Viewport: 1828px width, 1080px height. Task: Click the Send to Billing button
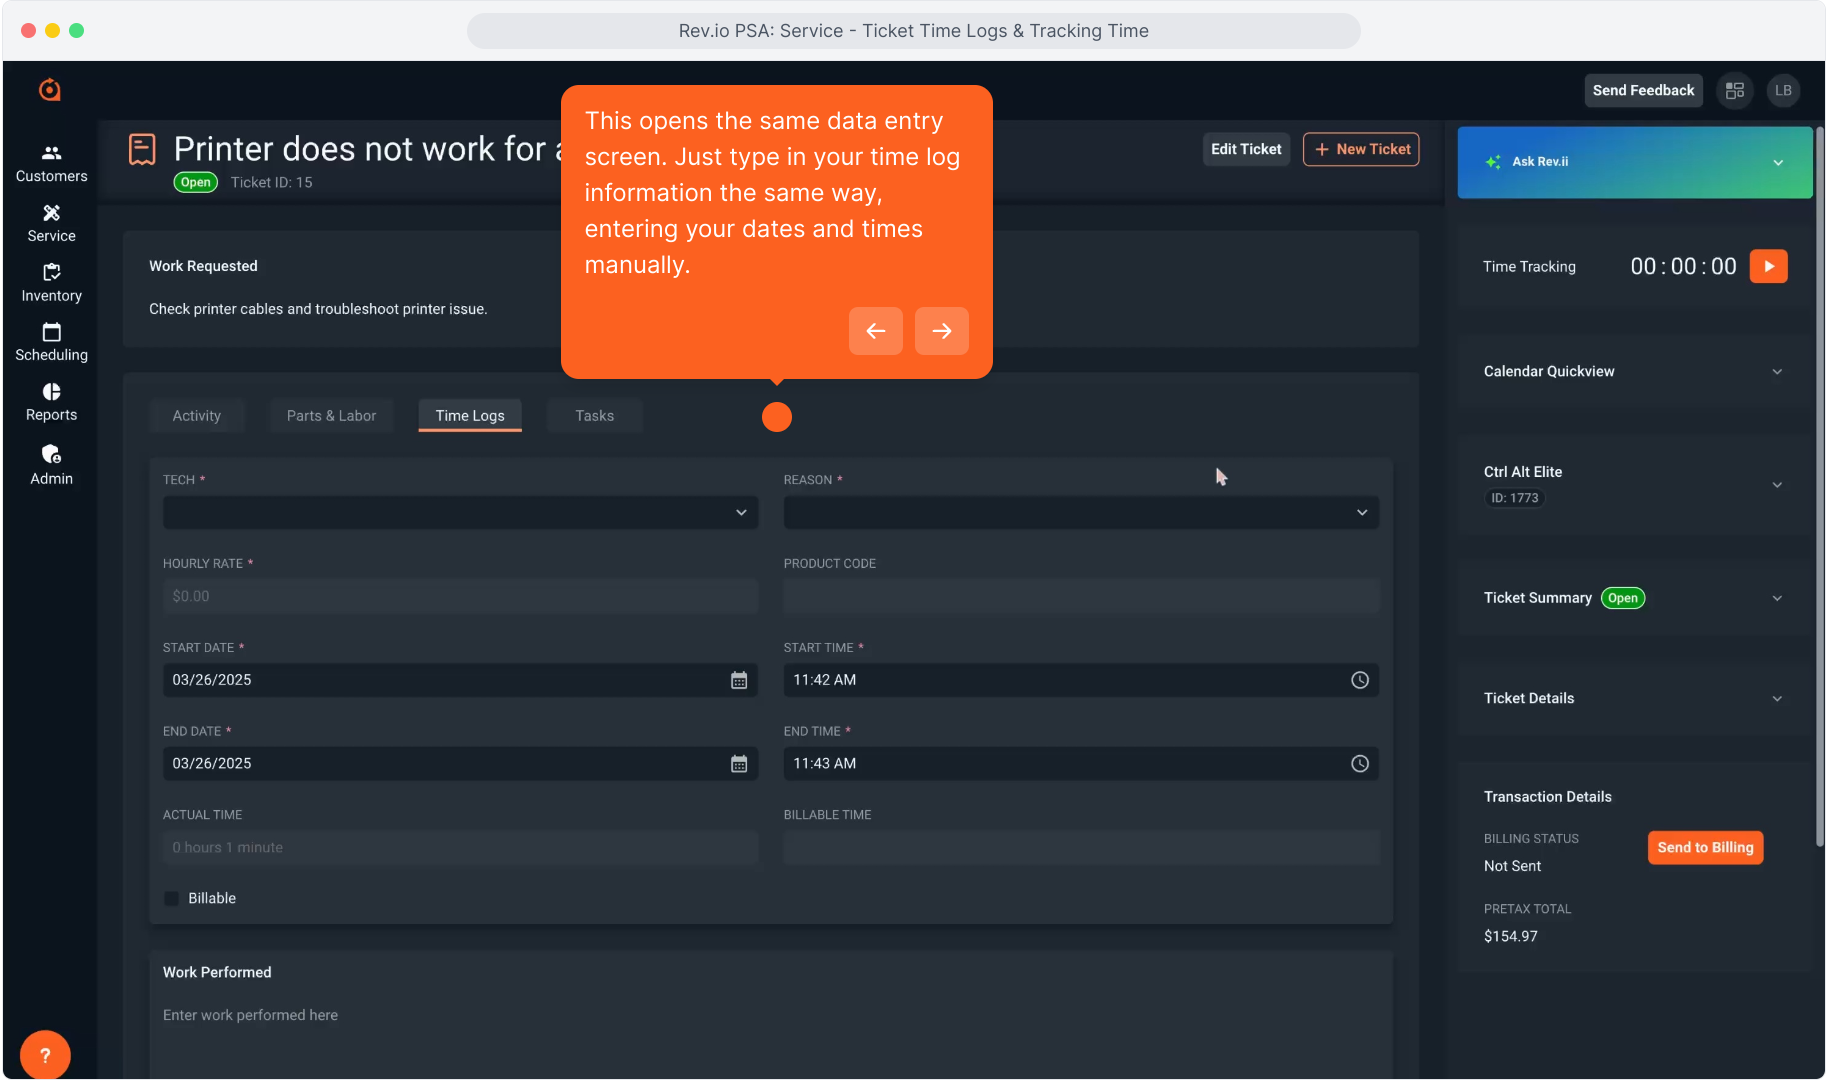(x=1705, y=848)
